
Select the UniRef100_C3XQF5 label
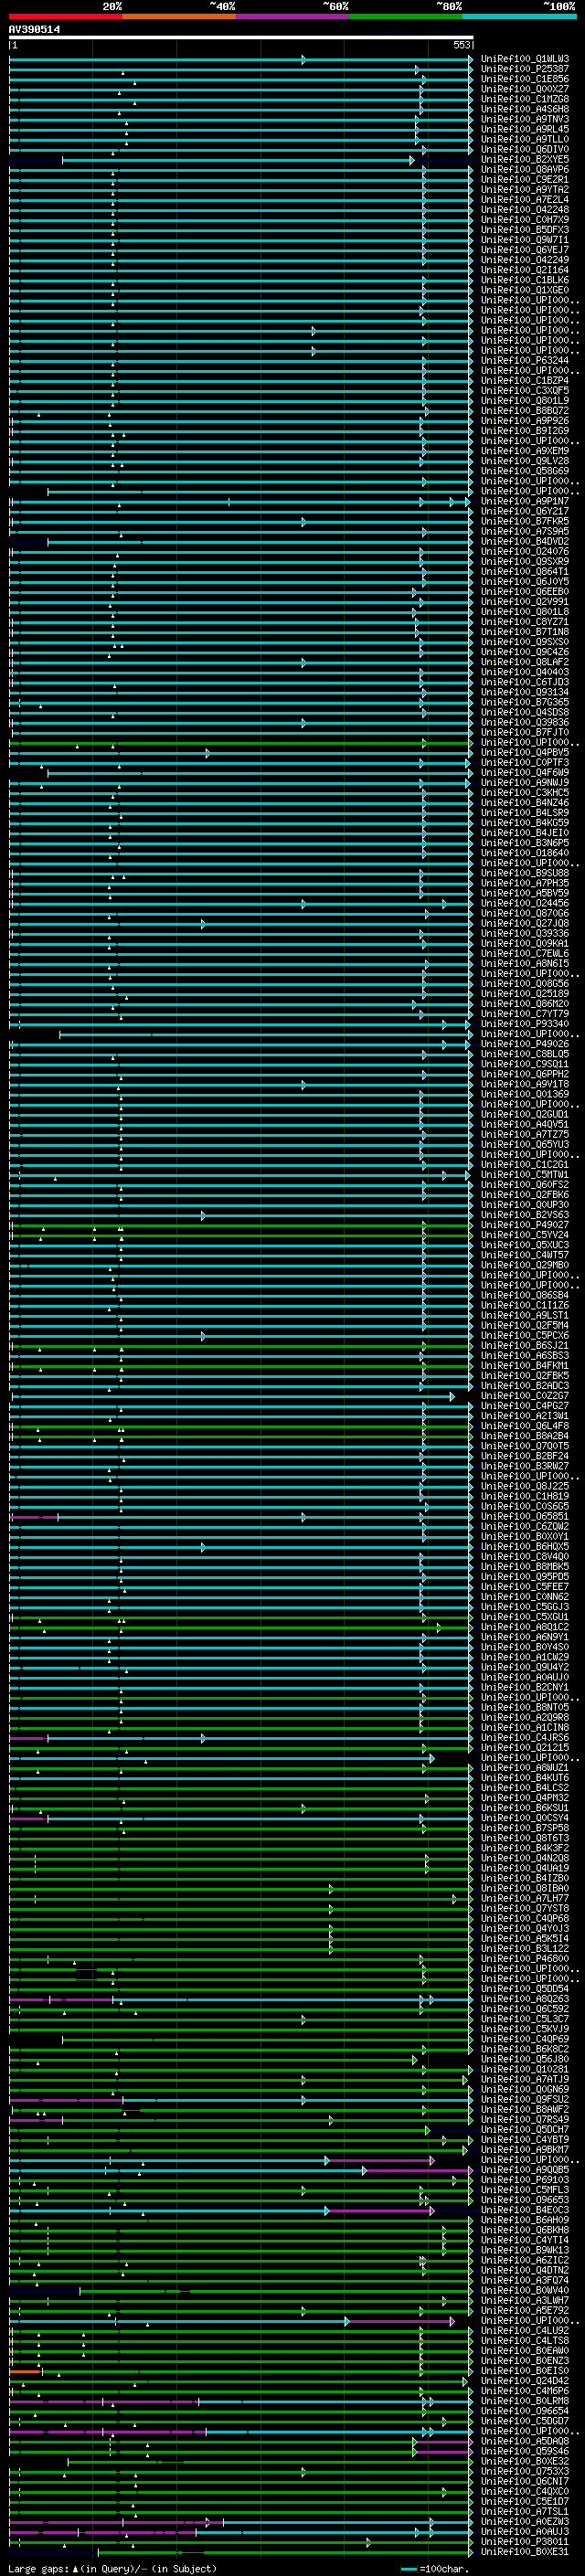pyautogui.click(x=525, y=390)
